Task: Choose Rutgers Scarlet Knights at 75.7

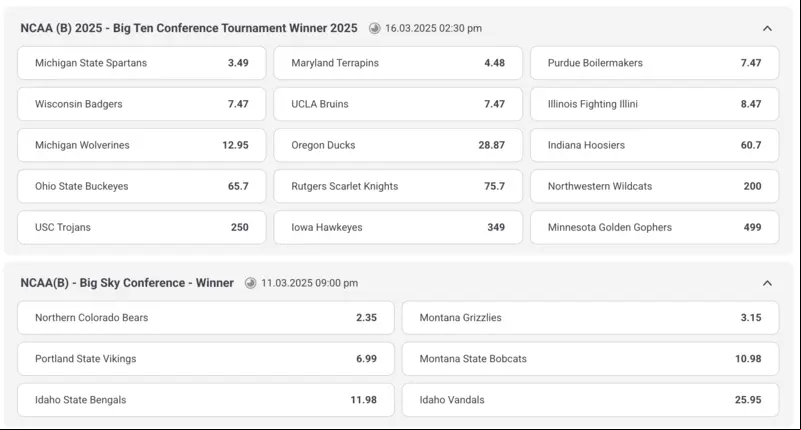Action: 398,186
